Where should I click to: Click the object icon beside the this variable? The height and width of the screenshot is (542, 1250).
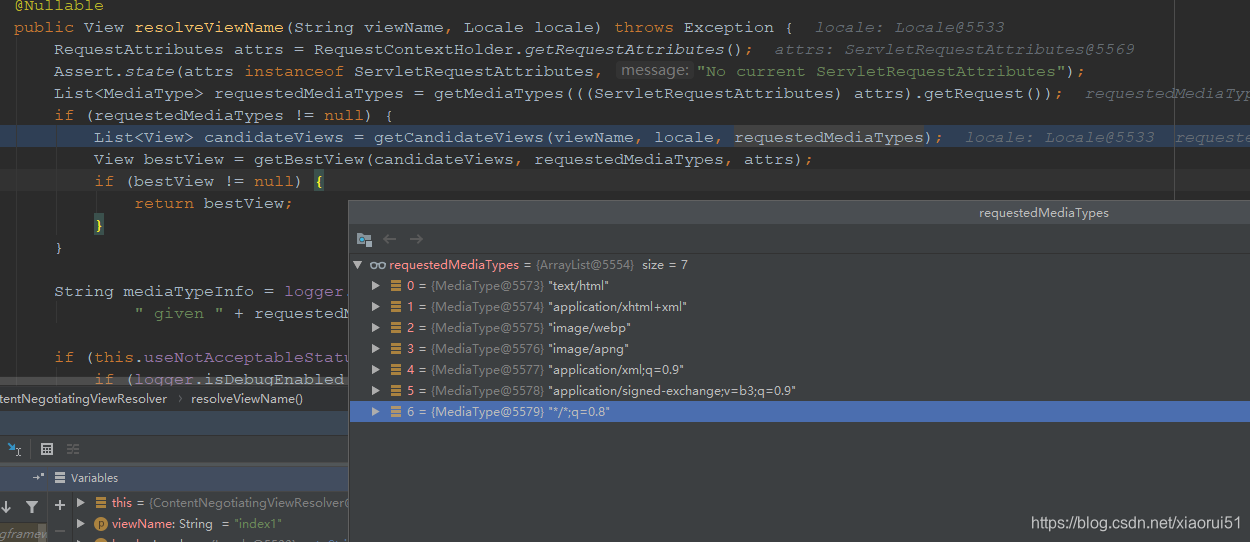pyautogui.click(x=101, y=502)
